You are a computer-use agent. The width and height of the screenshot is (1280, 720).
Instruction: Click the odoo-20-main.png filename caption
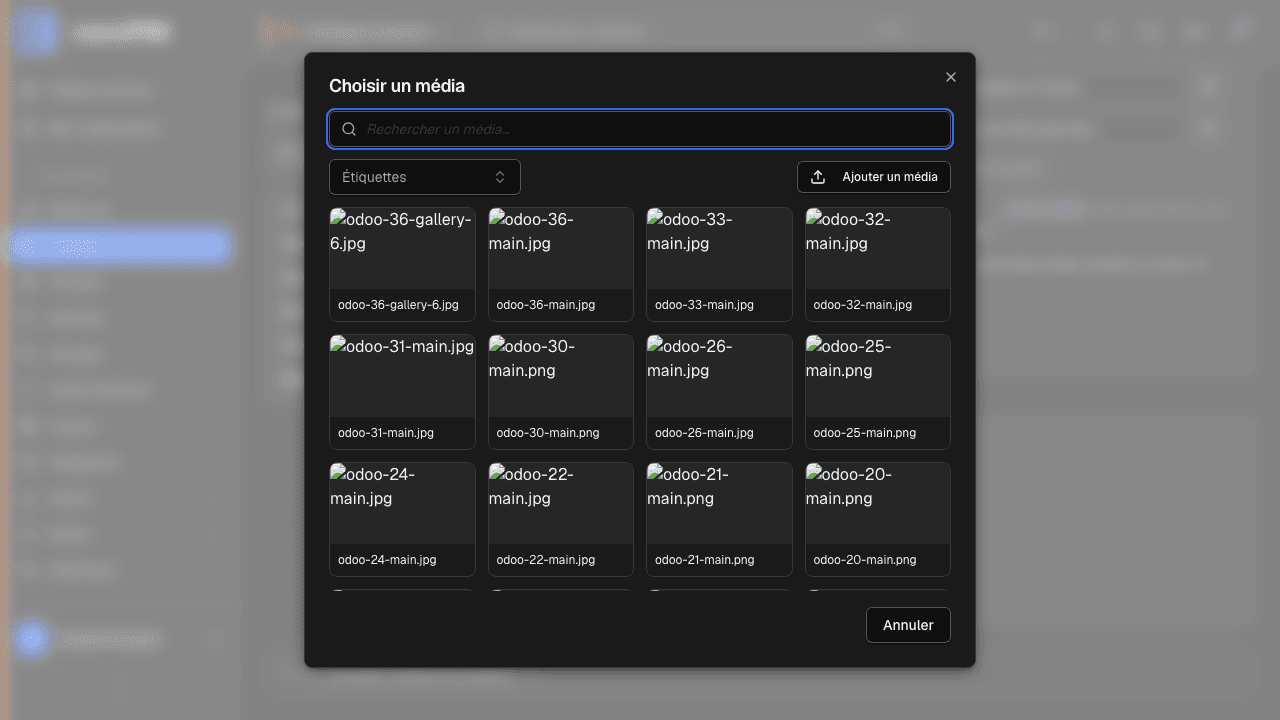[x=865, y=560]
